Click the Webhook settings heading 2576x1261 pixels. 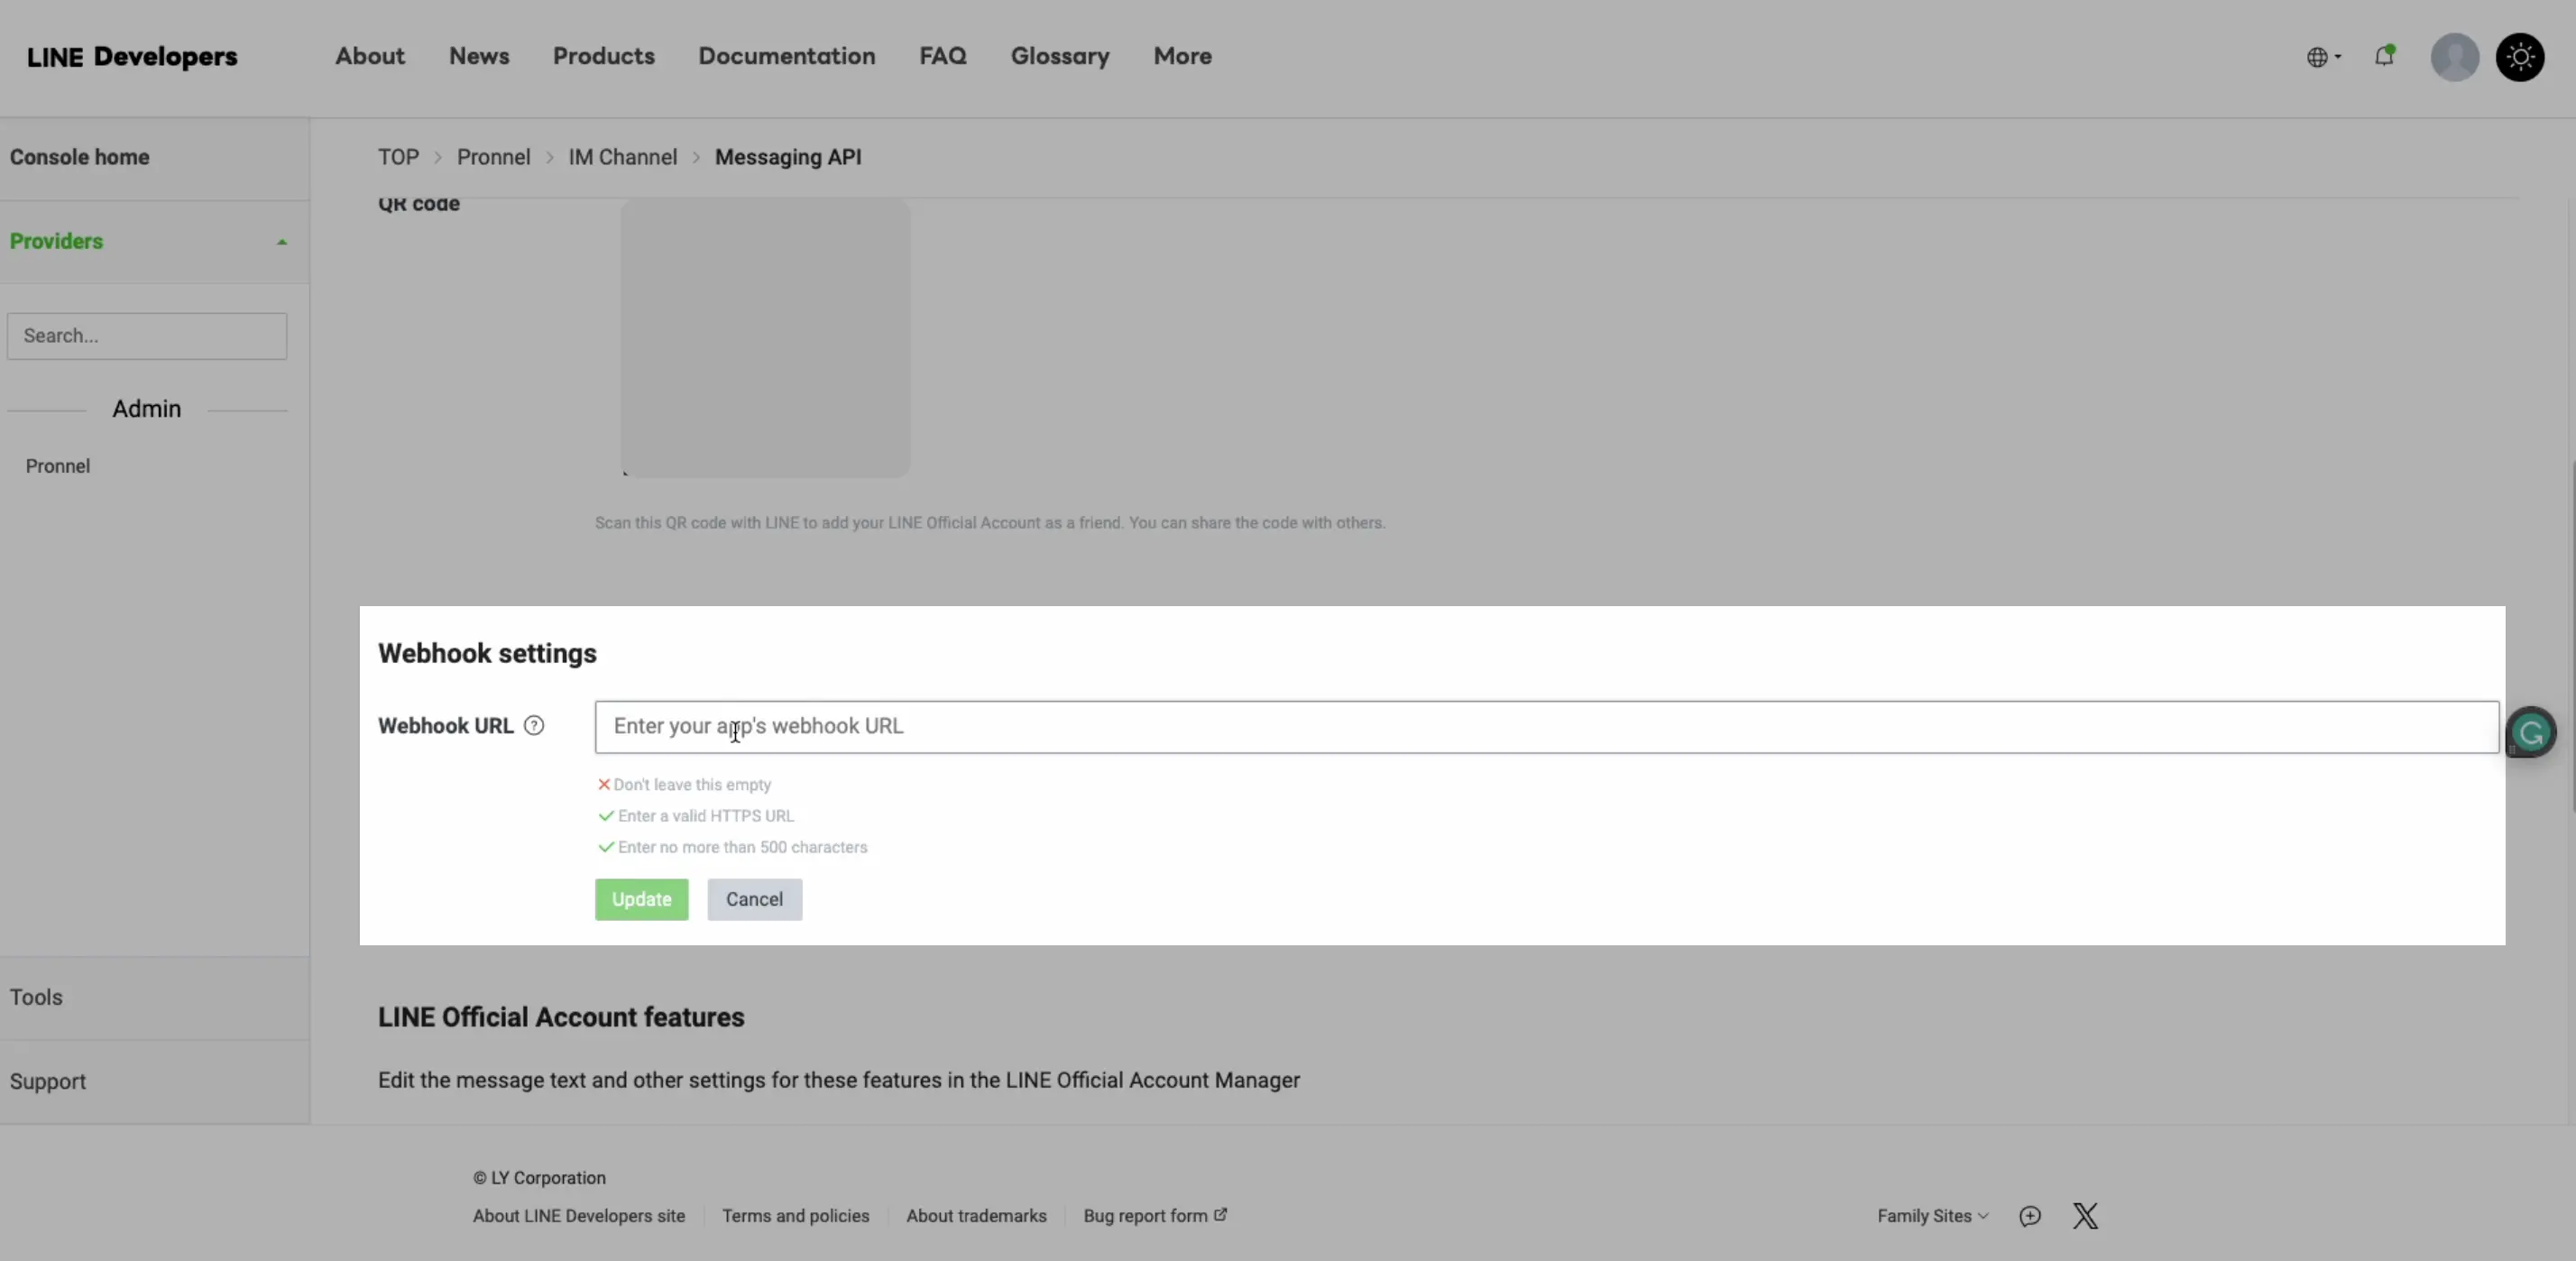click(487, 654)
